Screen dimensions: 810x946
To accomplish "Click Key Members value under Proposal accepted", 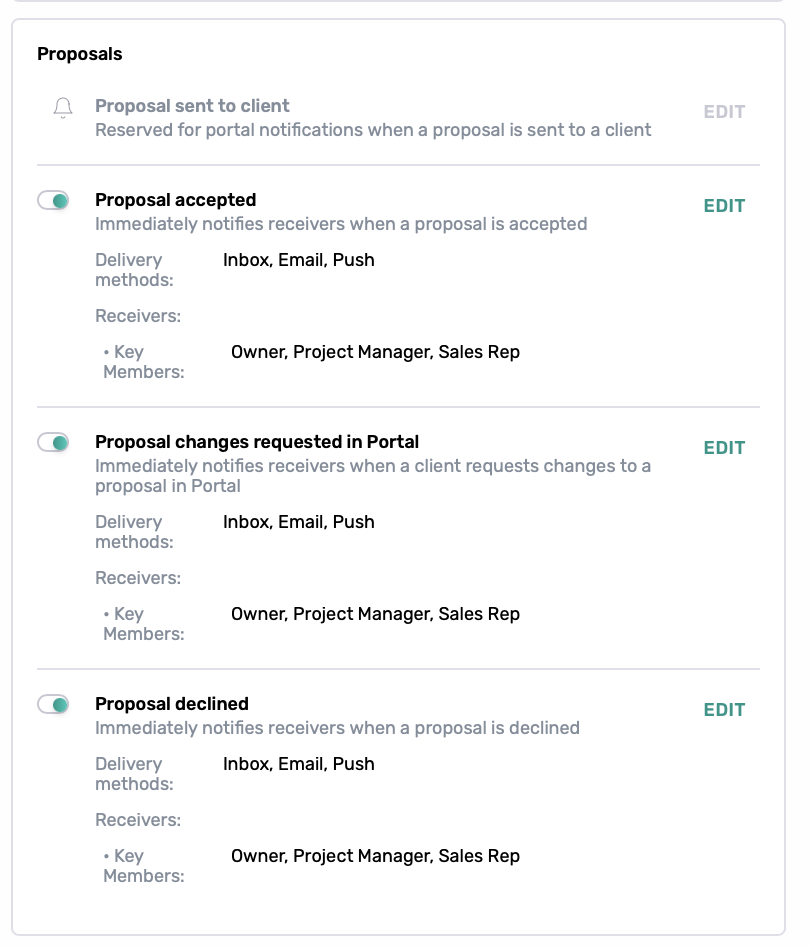I will pyautogui.click(x=375, y=352).
